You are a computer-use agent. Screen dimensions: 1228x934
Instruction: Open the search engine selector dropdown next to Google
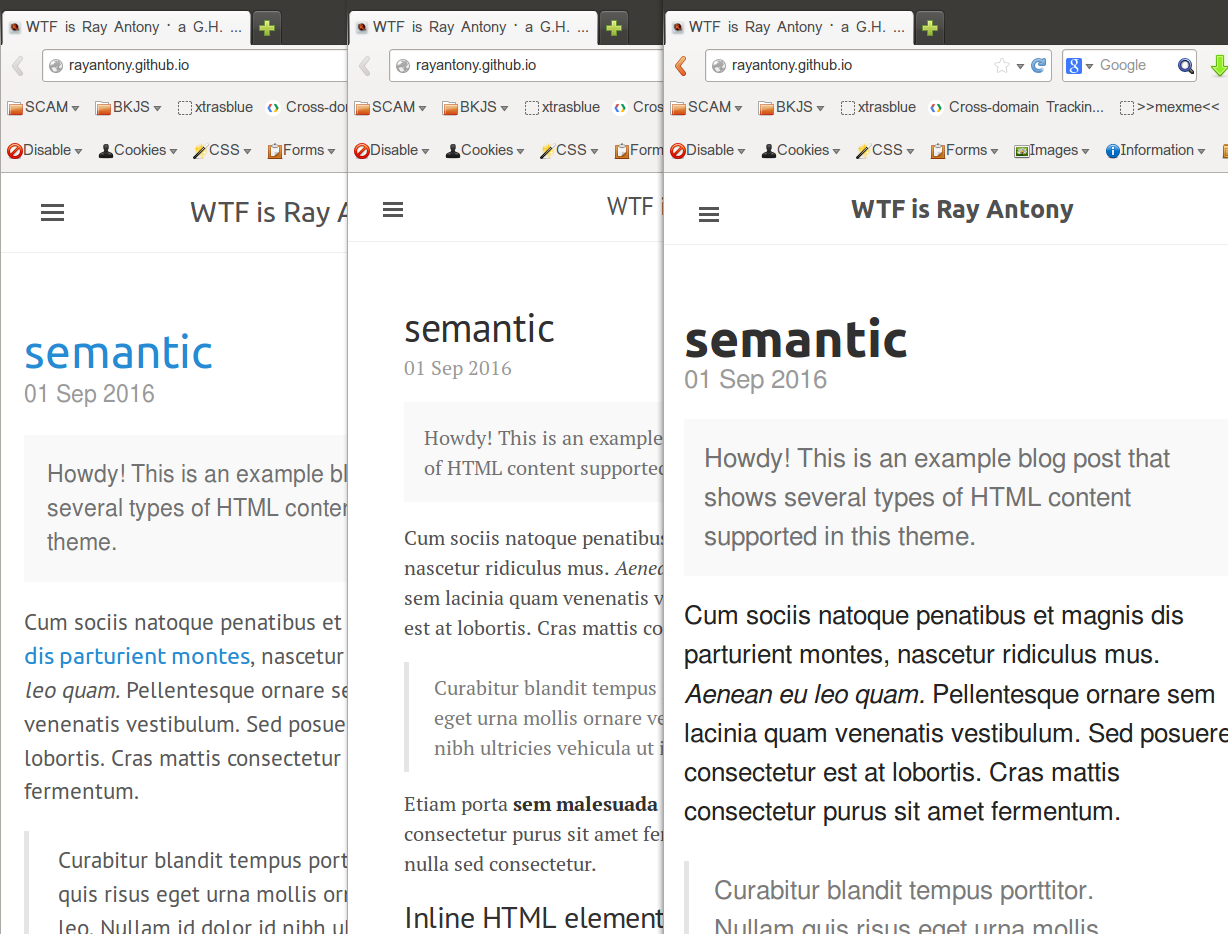click(x=1080, y=66)
